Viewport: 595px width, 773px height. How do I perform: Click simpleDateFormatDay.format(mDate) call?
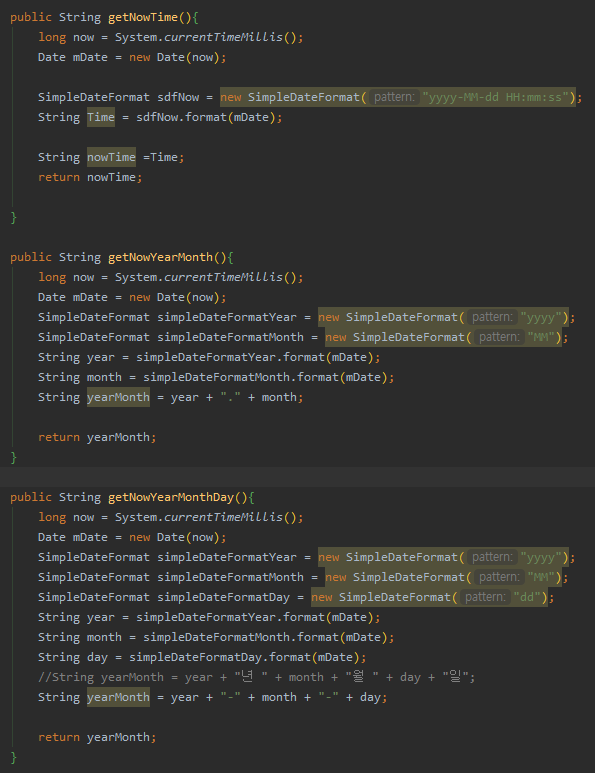pyautogui.click(x=244, y=658)
